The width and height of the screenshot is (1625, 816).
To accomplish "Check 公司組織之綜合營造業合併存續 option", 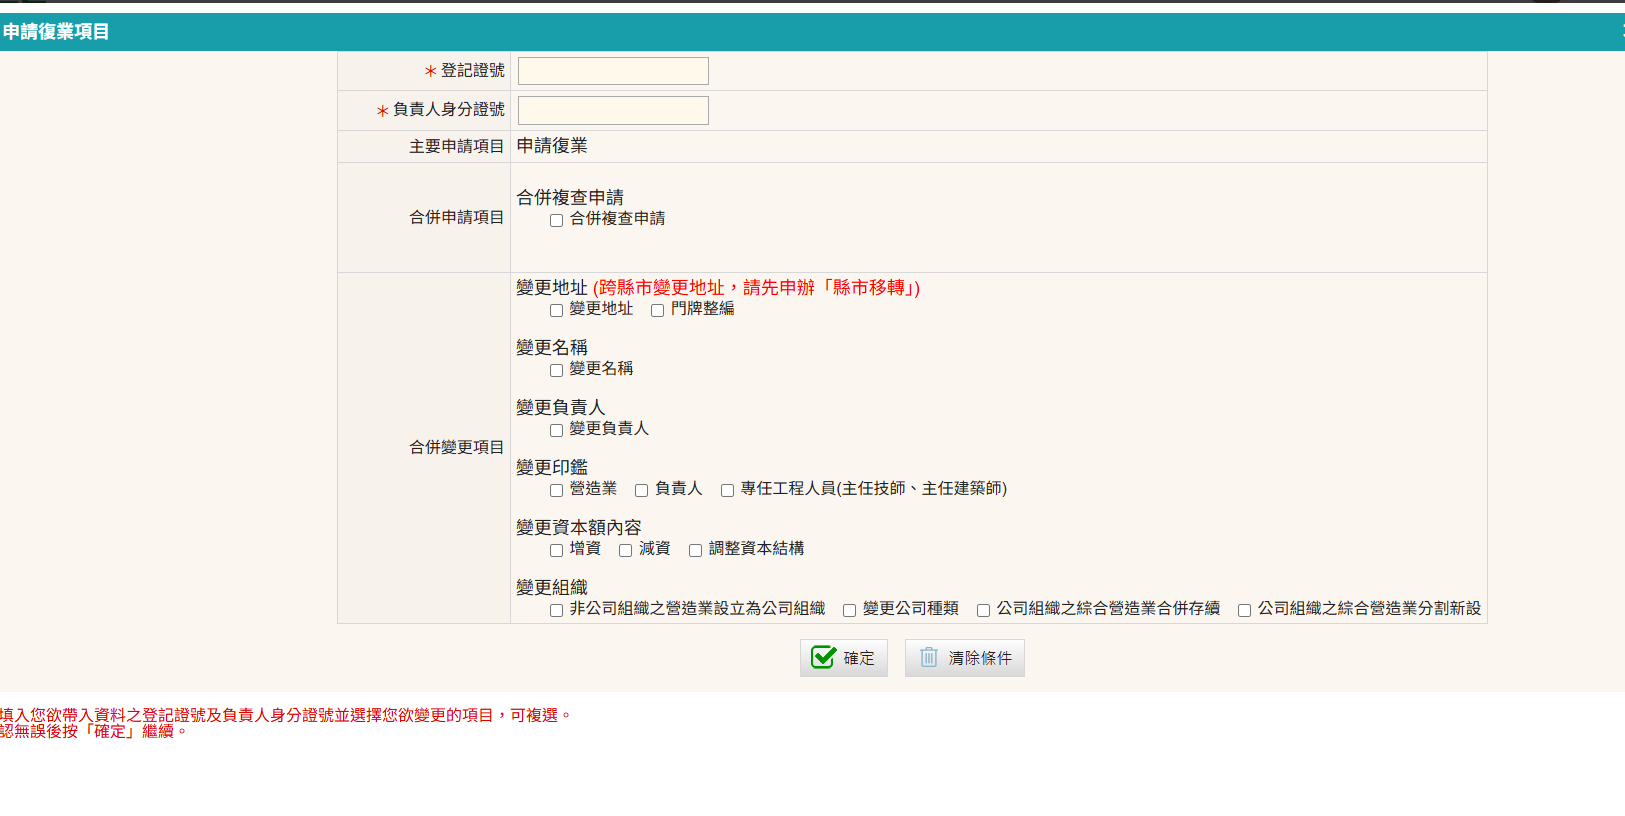I will (x=983, y=611).
